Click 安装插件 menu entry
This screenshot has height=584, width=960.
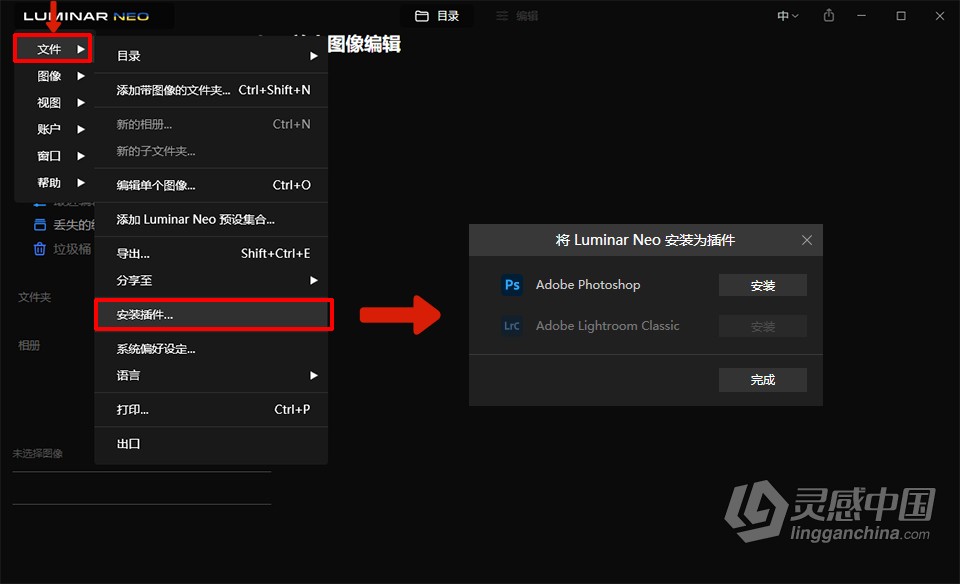pos(211,315)
